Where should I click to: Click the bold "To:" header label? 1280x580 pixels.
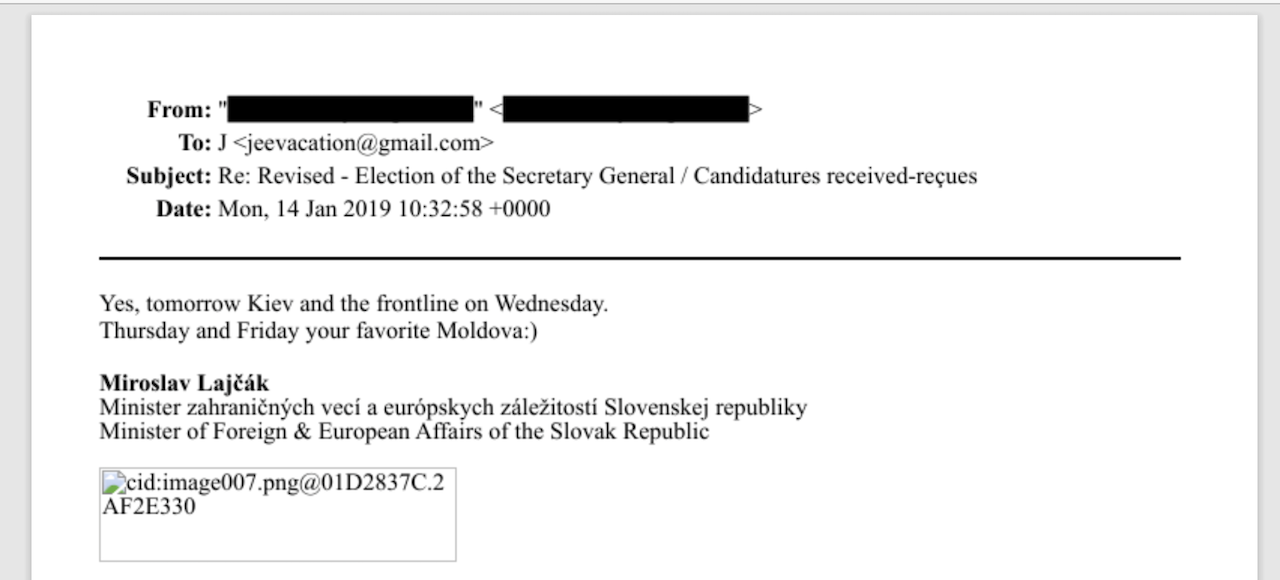click(194, 142)
